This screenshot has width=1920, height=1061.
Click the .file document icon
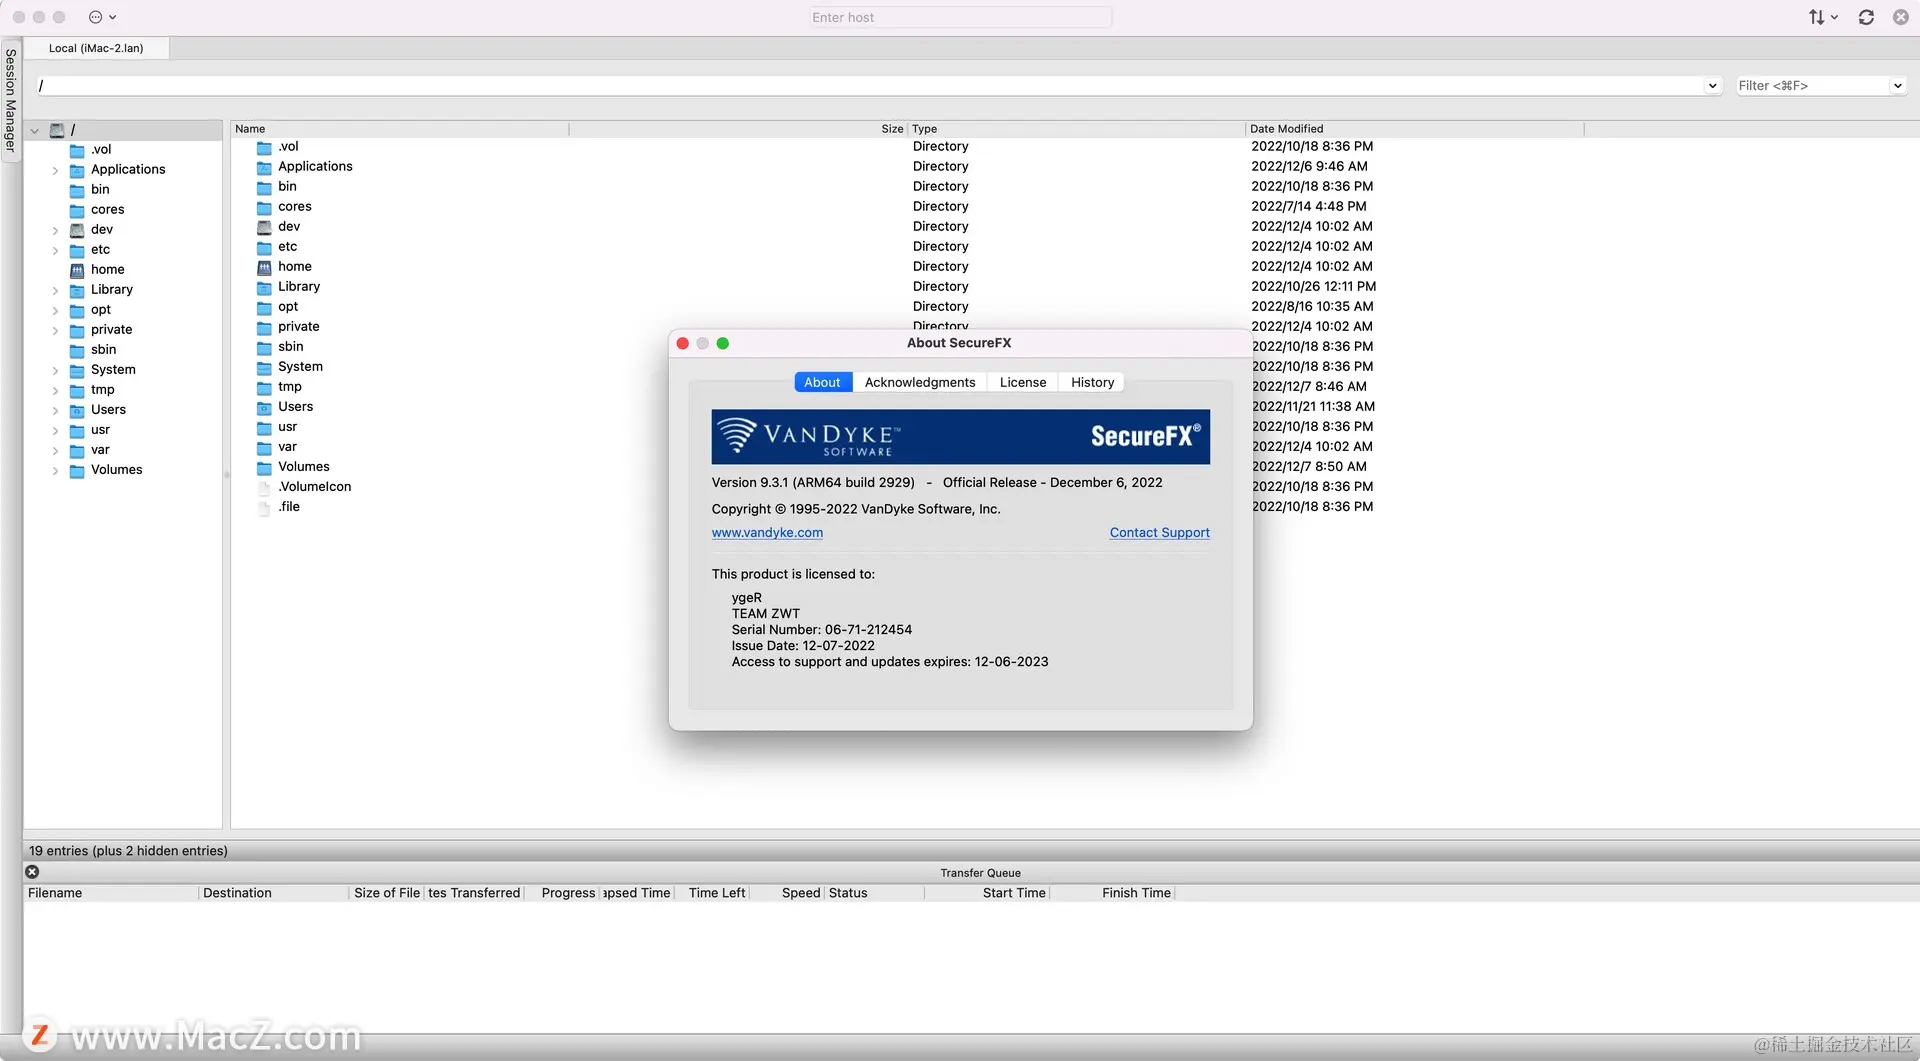[x=264, y=507]
